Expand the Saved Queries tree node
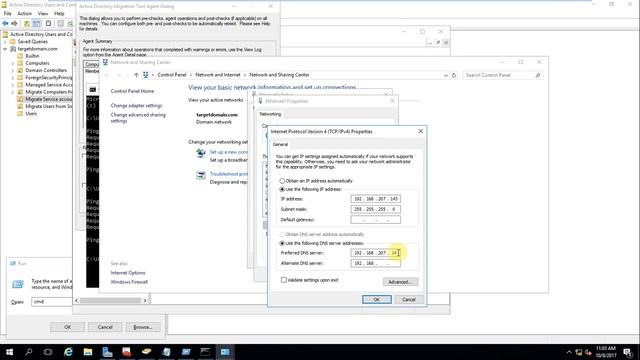Image resolution: width=640 pixels, height=360 pixels. [5, 42]
